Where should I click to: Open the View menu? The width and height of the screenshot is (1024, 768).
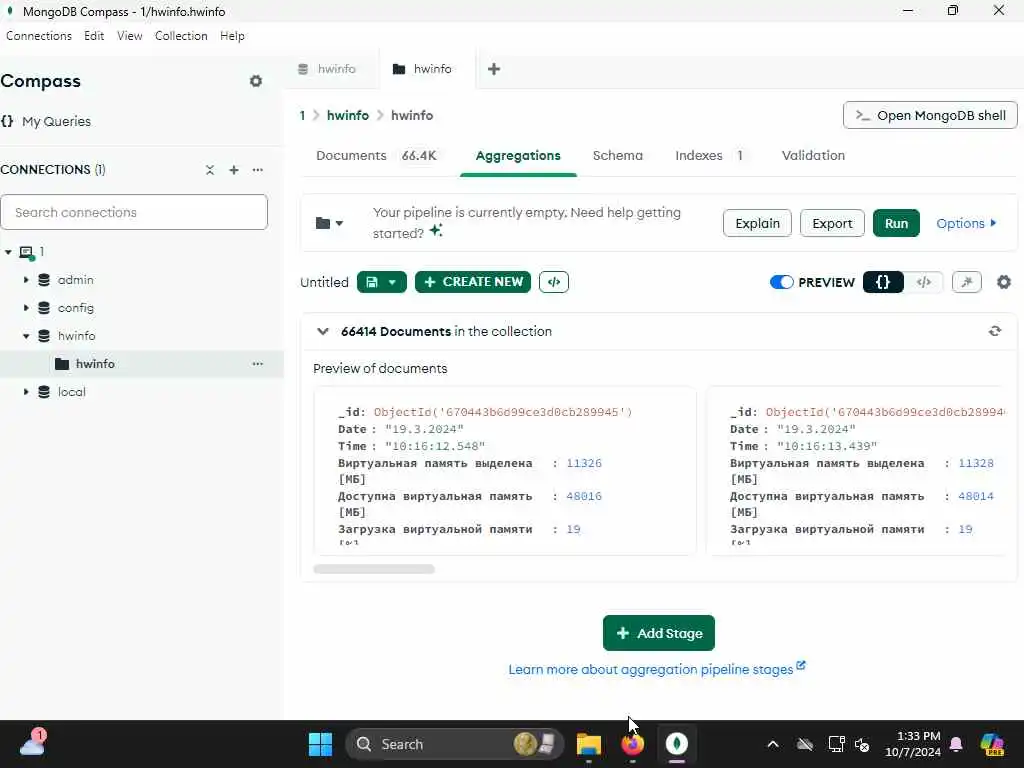[129, 36]
